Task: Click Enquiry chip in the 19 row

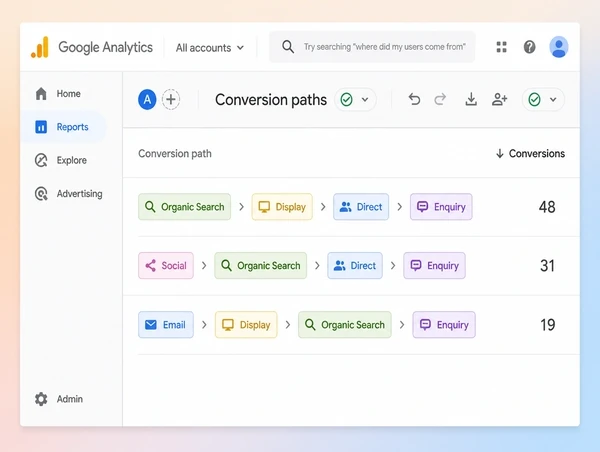Action: coord(444,325)
